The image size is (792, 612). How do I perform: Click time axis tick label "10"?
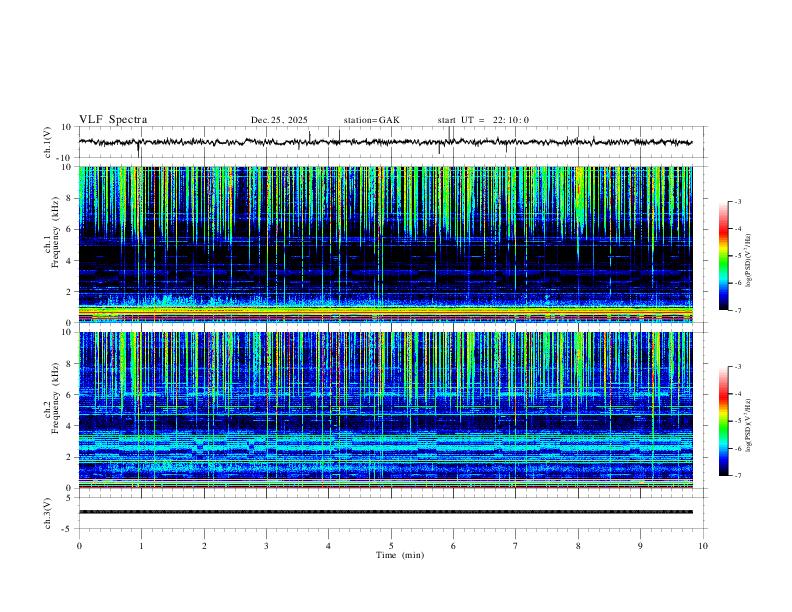[x=703, y=546]
